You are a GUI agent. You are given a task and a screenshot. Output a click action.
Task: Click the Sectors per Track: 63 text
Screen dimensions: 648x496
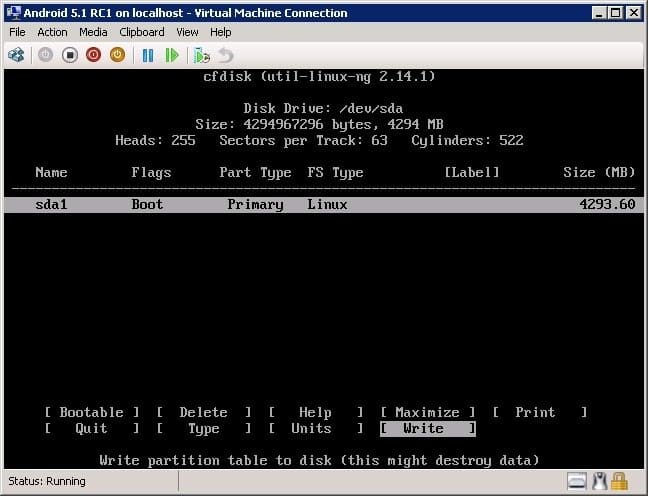303,141
